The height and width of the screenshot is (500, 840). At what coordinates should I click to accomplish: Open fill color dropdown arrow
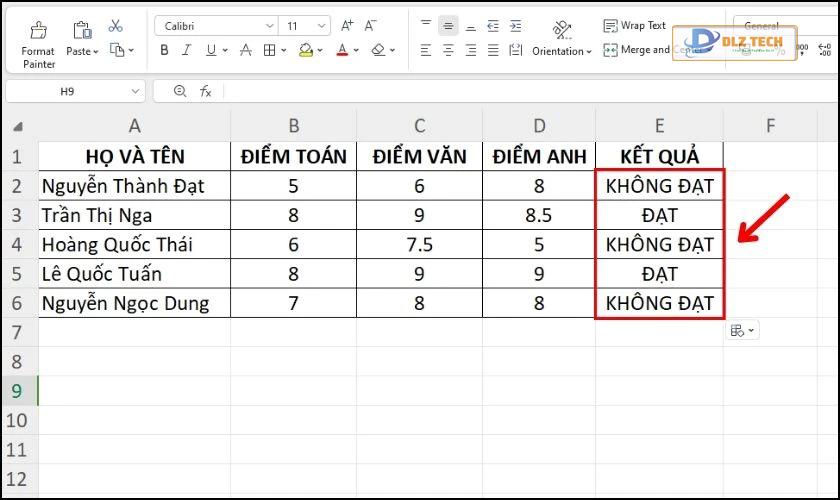click(320, 50)
